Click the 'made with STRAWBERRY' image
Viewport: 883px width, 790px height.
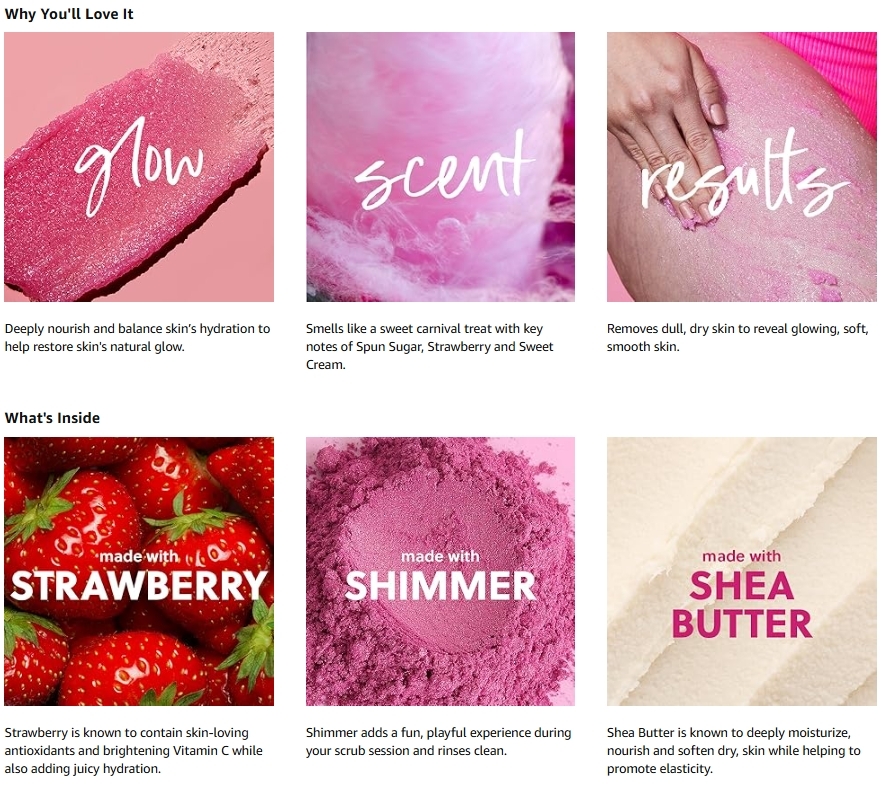(x=139, y=571)
